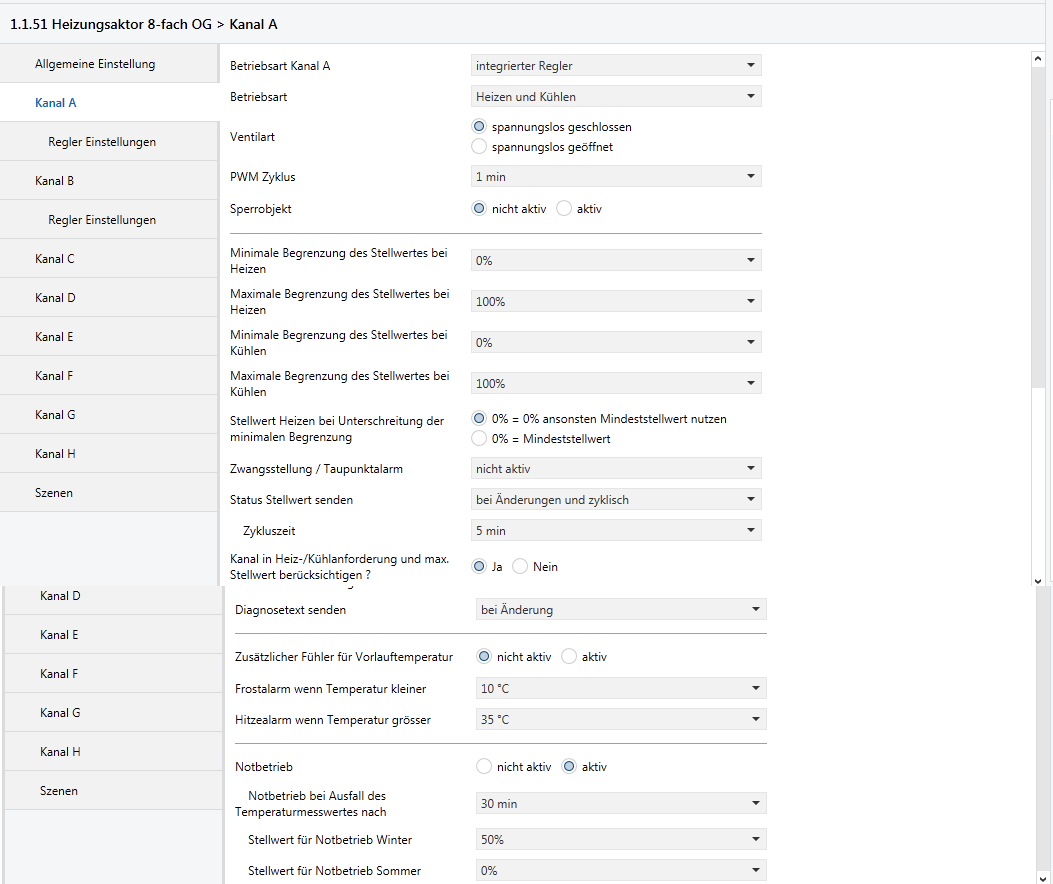Open Diagnosetext senden dropdown
Viewport: 1053px width, 884px height.
[621, 609]
